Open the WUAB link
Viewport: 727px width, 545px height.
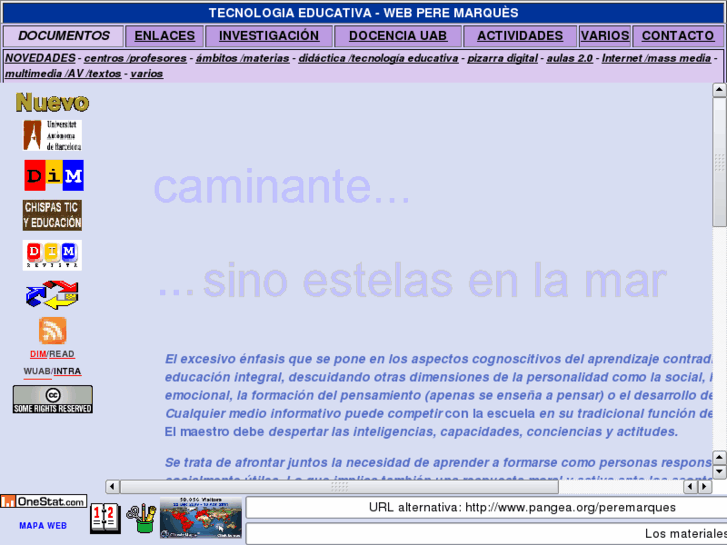click(37, 372)
